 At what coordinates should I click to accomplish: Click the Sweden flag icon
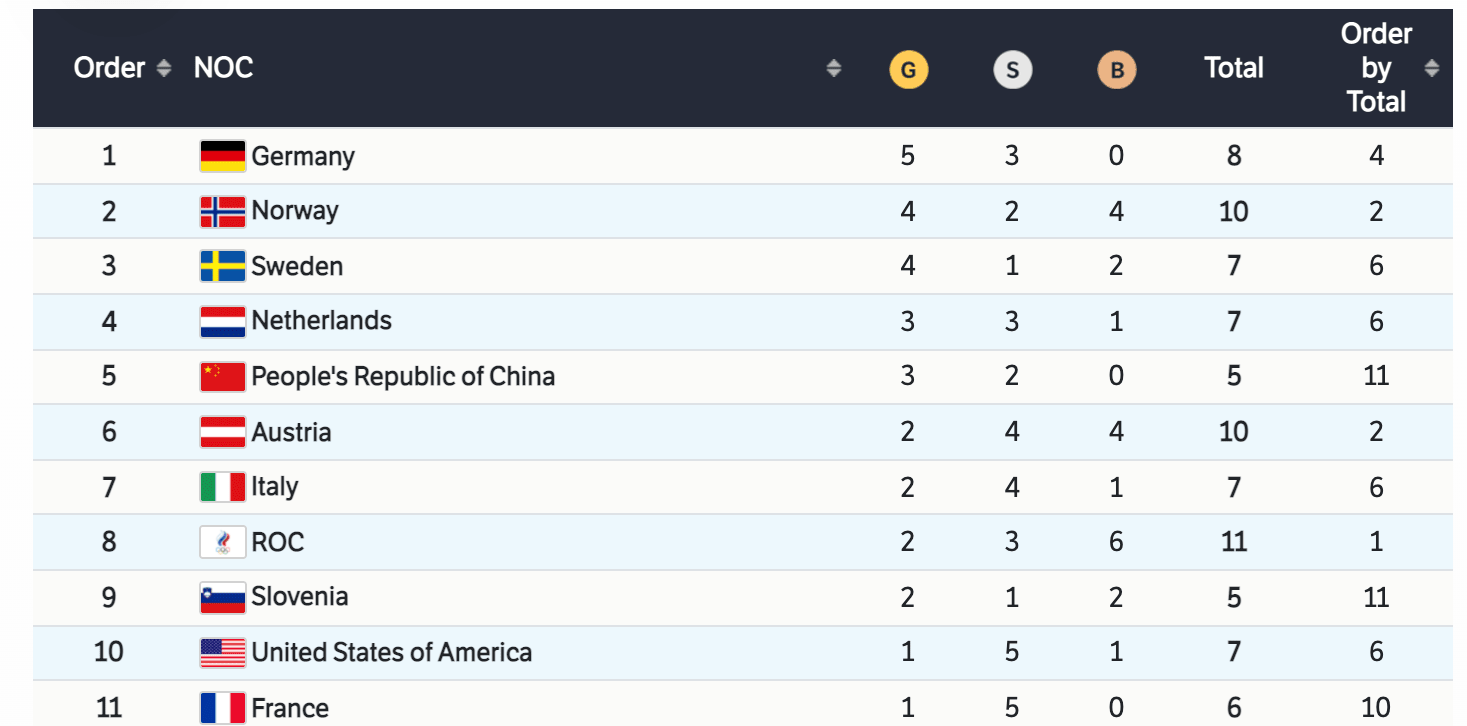pyautogui.click(x=222, y=266)
